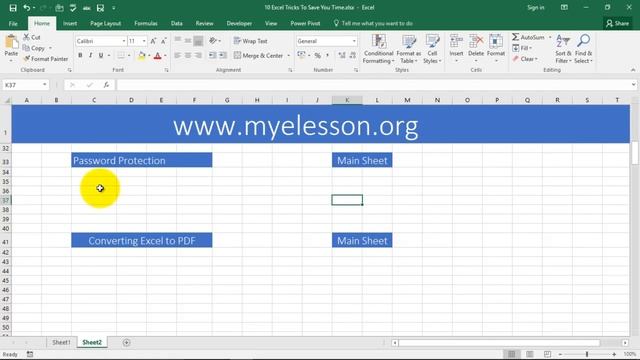The width and height of the screenshot is (640, 360).
Task: Expand AutoSum dropdown arrow
Action: point(550,37)
